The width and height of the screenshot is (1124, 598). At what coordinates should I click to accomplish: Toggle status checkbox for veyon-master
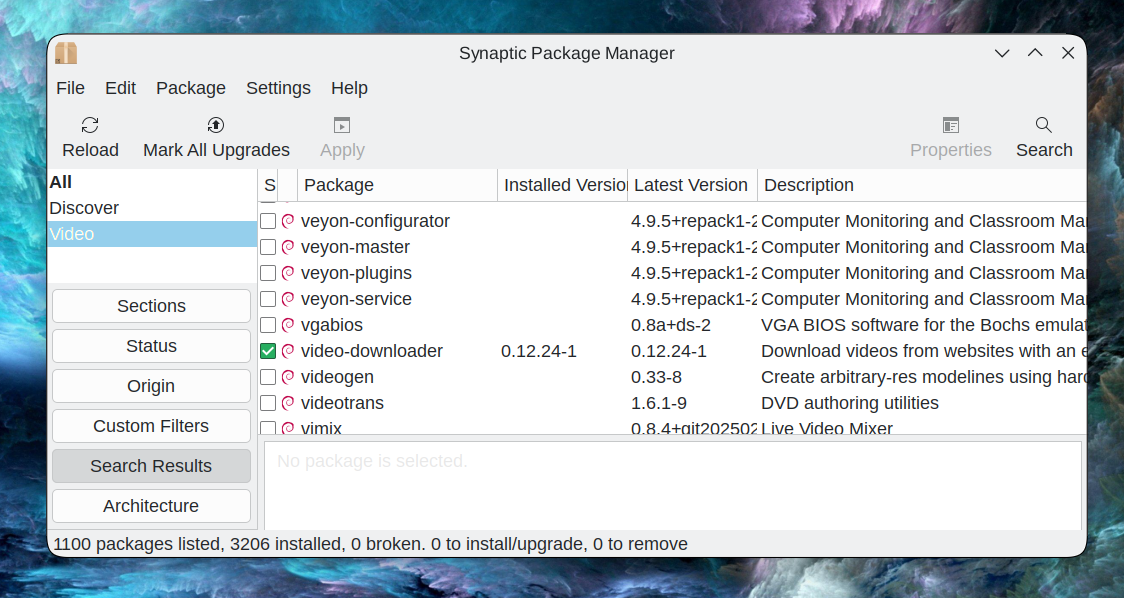coord(268,247)
